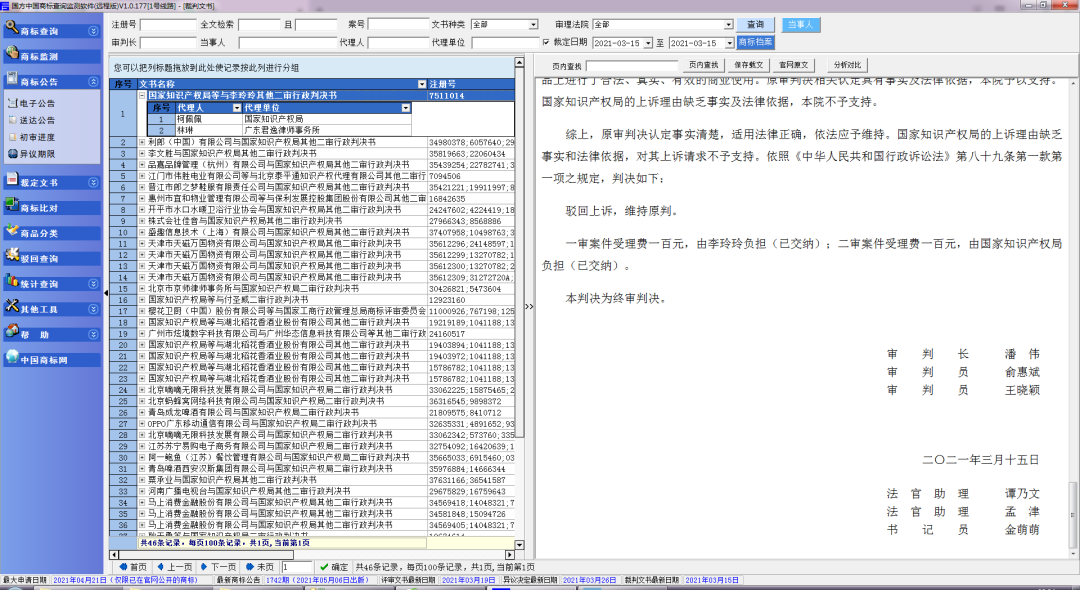Collapse the 商标公告 section chevron
The height and width of the screenshot is (590, 1080).
tap(93, 82)
